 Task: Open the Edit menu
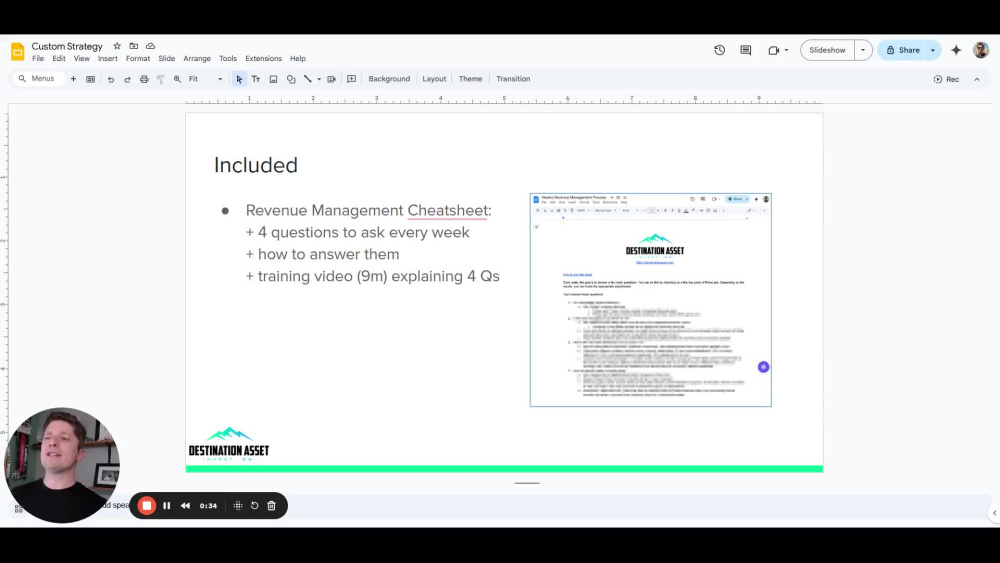[x=59, y=59]
